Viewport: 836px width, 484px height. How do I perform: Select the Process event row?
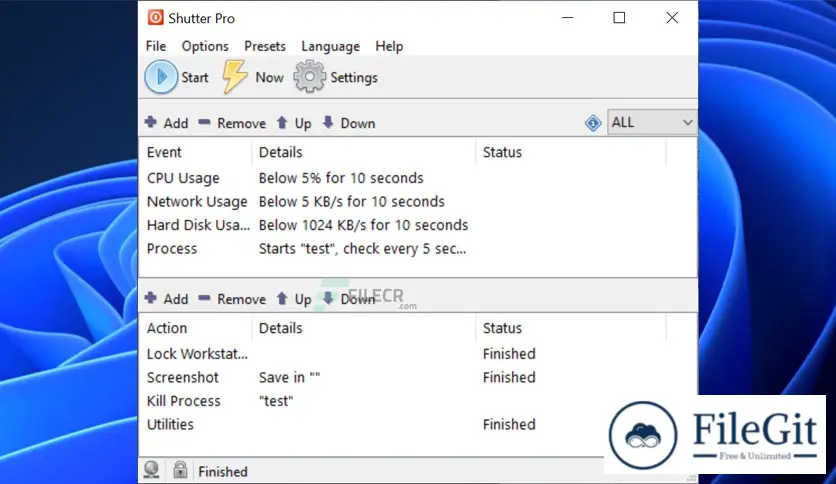click(x=418, y=248)
